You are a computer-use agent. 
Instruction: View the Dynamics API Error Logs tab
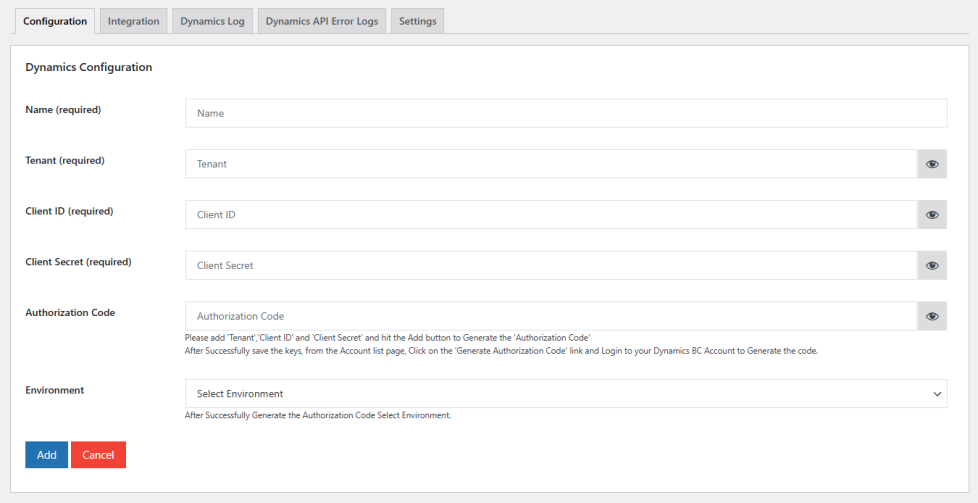coord(322,21)
